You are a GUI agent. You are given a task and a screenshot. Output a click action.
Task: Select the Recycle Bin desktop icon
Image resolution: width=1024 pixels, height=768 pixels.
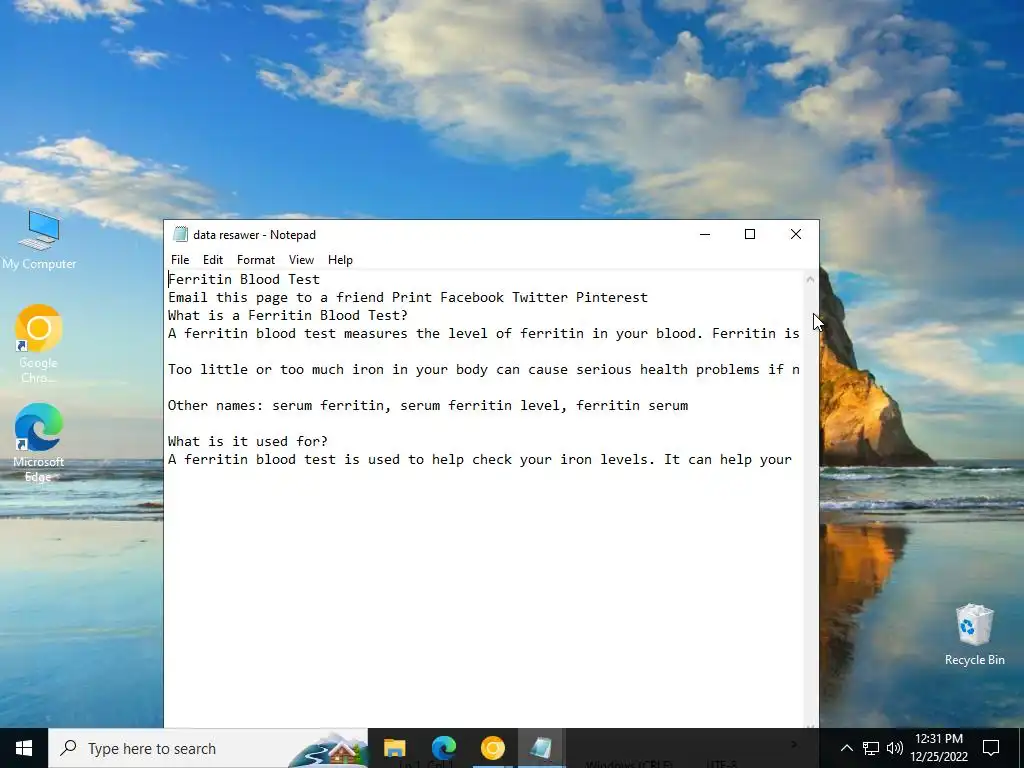974,635
